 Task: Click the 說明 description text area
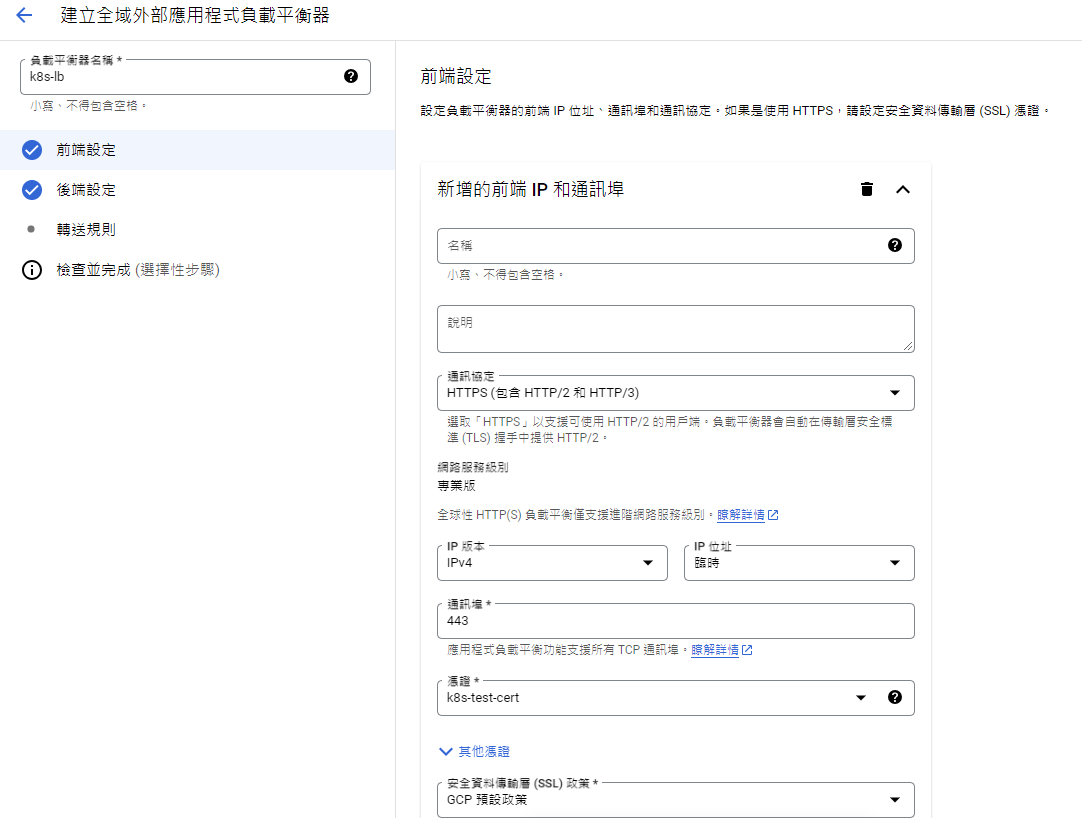coord(675,329)
